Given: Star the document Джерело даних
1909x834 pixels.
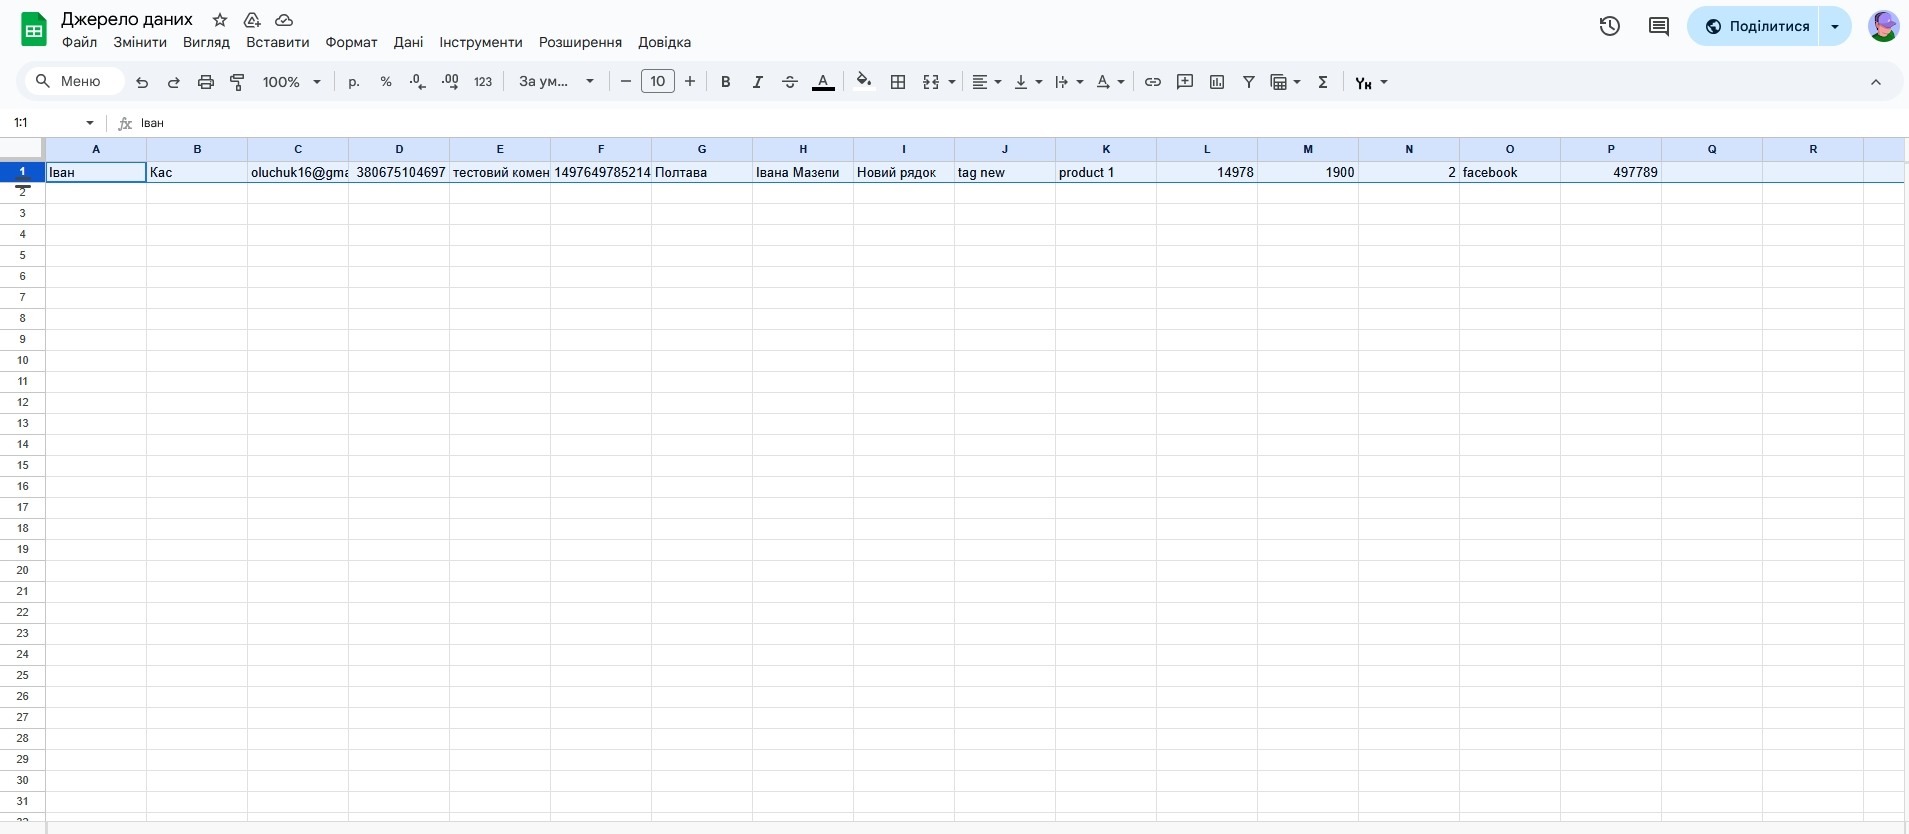Looking at the screenshot, I should click(220, 20).
